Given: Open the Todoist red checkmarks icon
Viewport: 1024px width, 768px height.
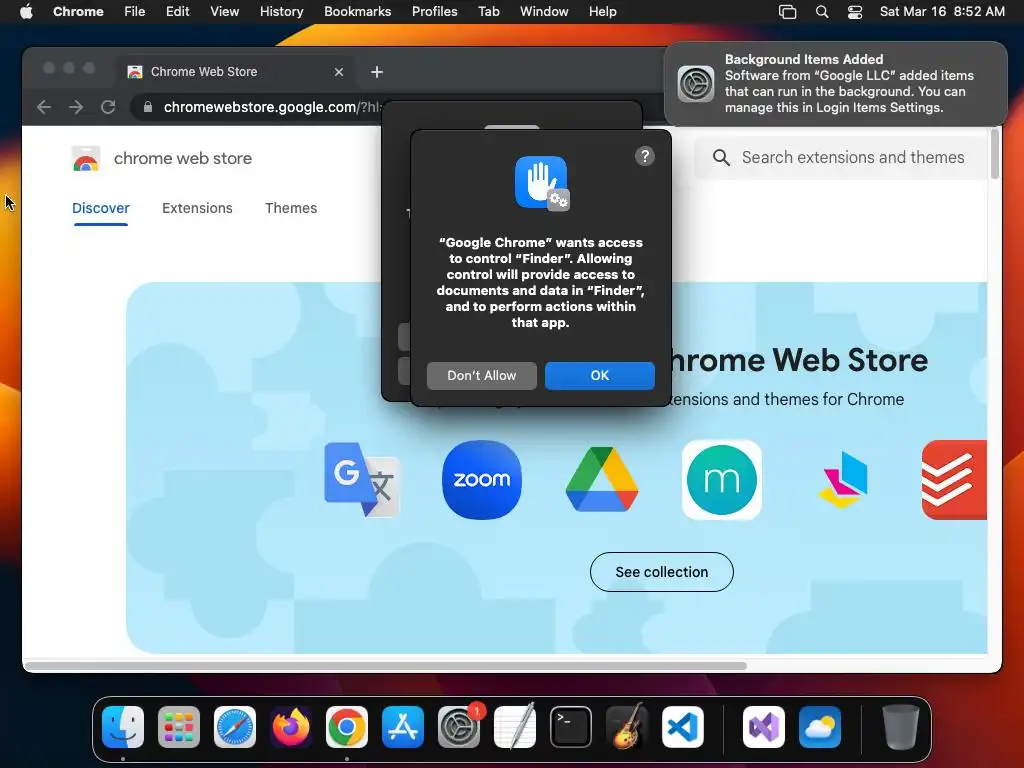Looking at the screenshot, I should point(954,480).
